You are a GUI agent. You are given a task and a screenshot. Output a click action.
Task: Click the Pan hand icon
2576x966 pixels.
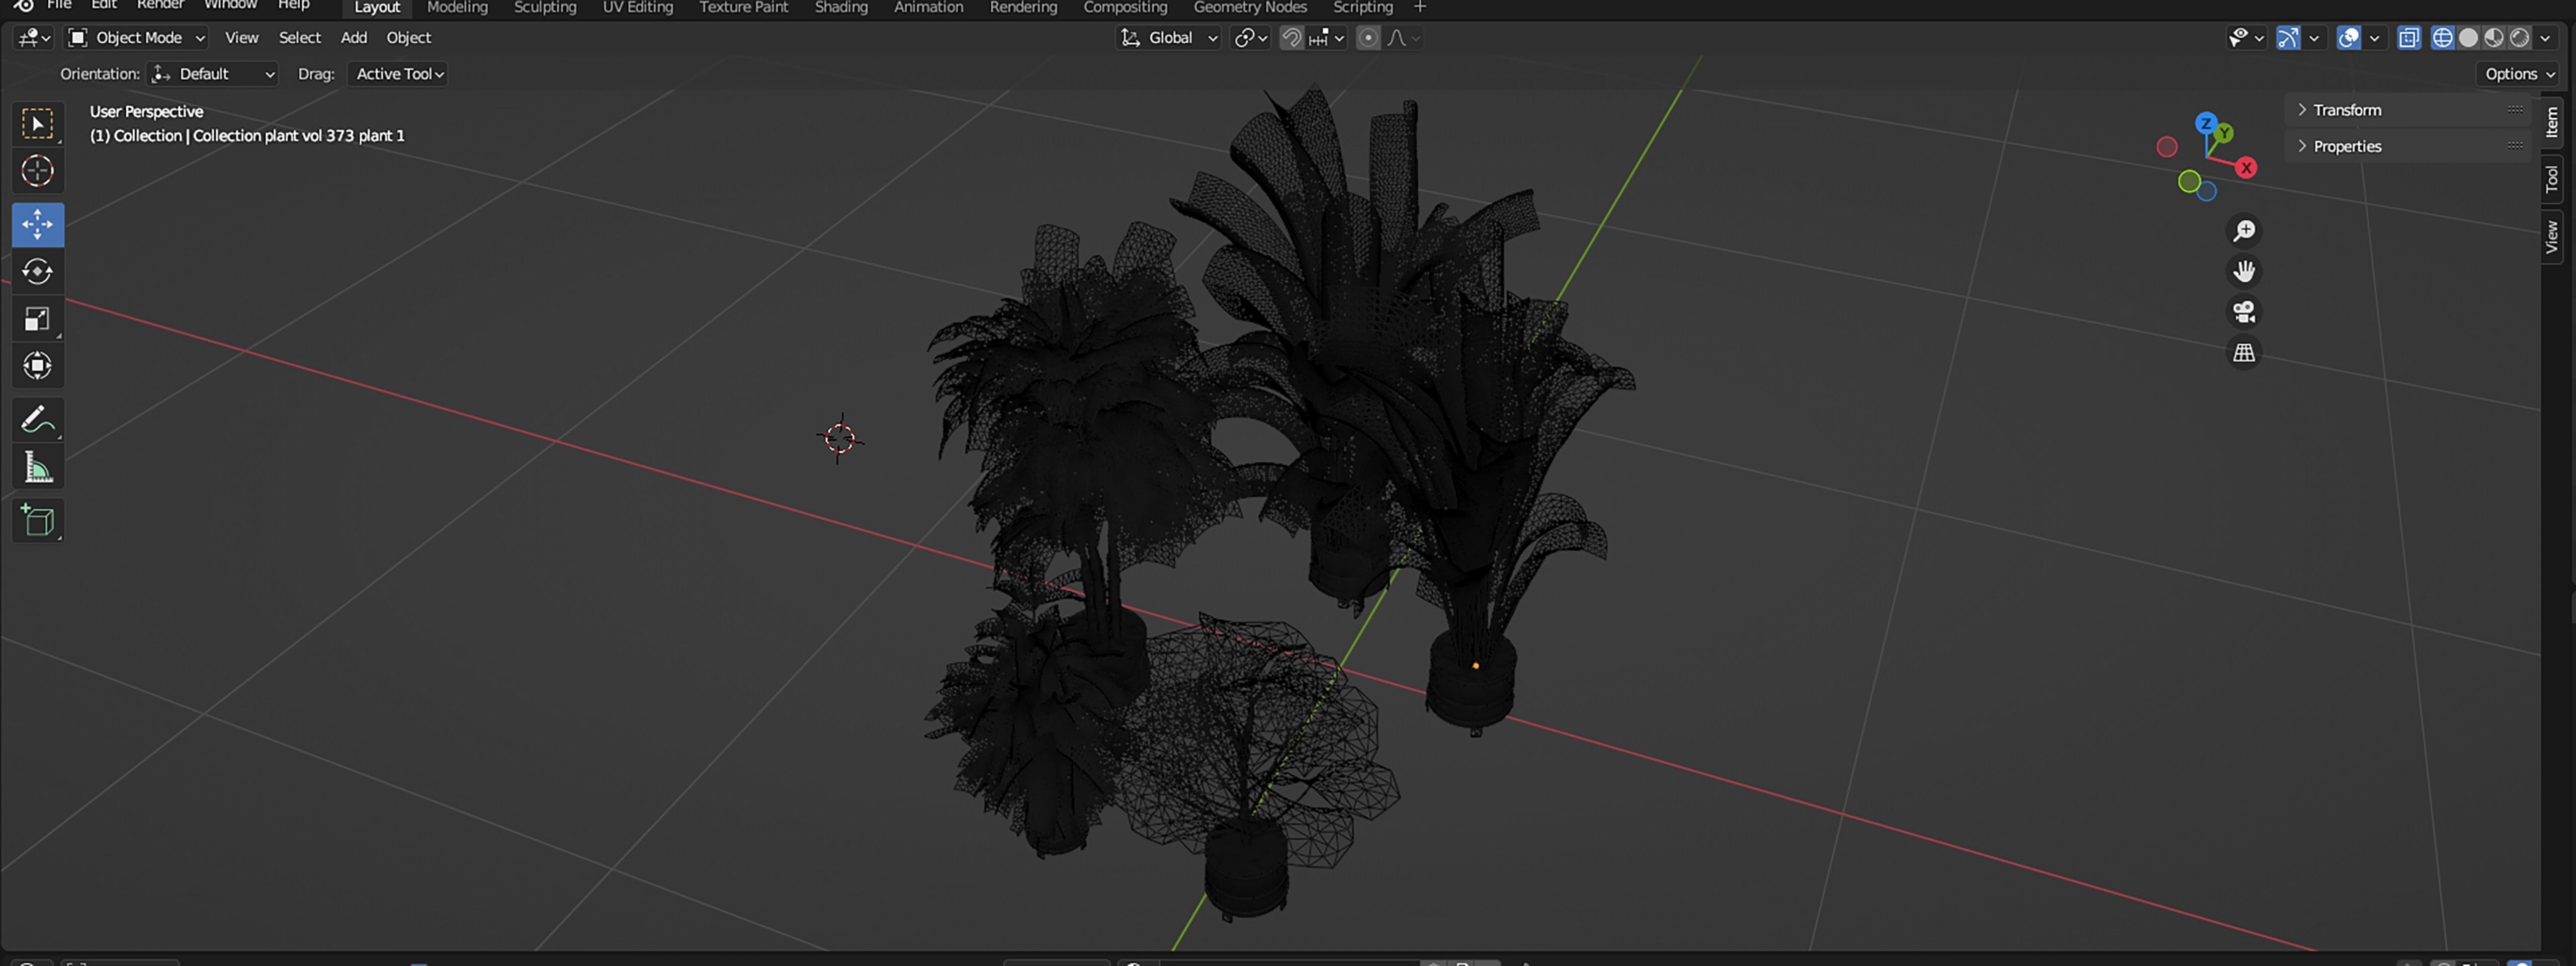[2244, 271]
